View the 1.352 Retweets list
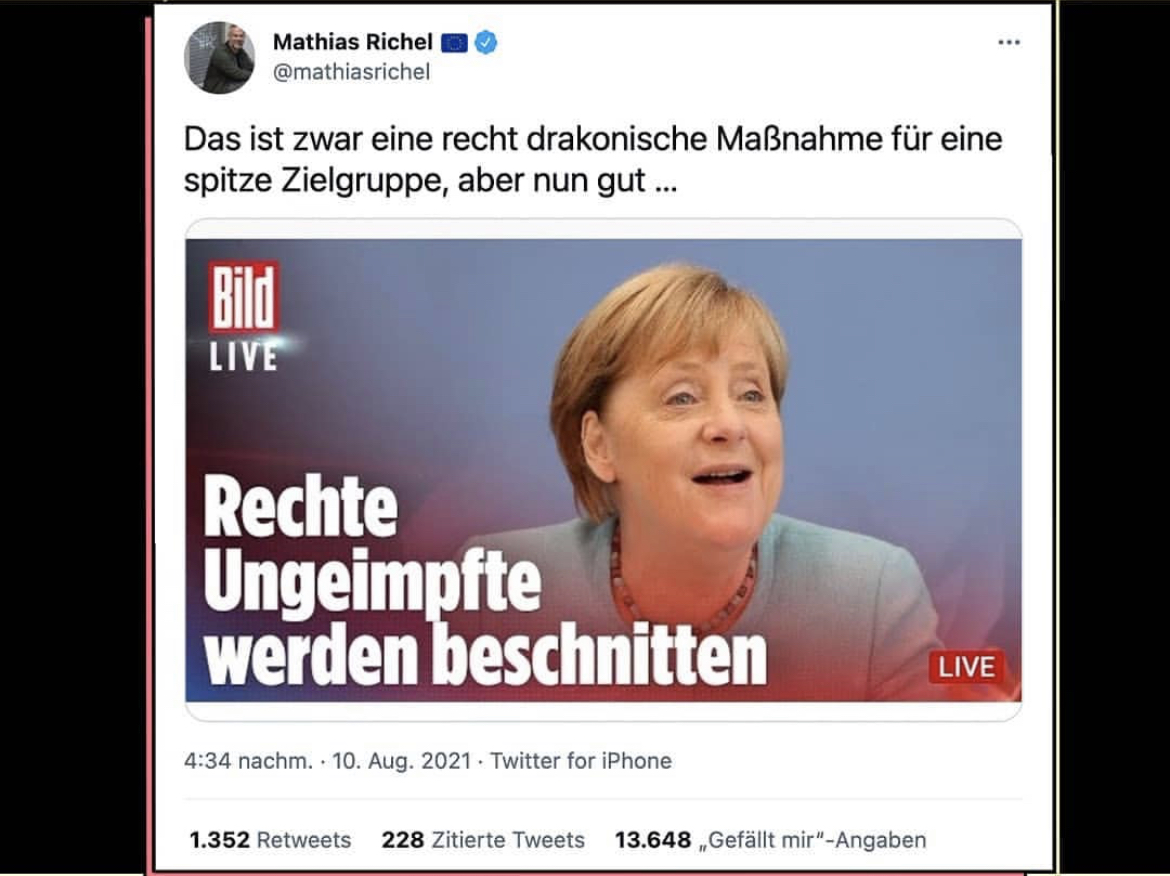Viewport: 1170px width, 876px height. [x=270, y=840]
